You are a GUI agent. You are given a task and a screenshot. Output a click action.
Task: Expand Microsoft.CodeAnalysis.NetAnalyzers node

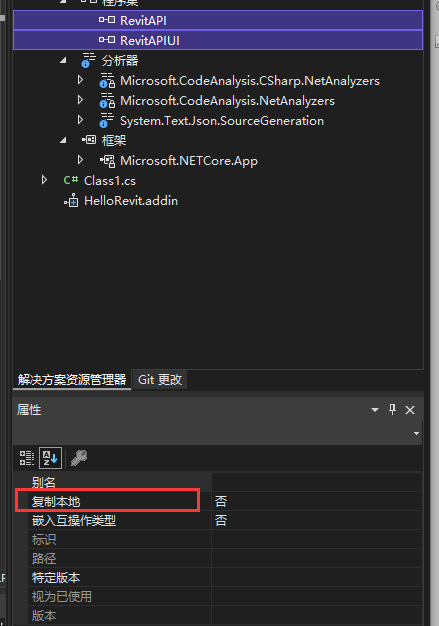(81, 100)
